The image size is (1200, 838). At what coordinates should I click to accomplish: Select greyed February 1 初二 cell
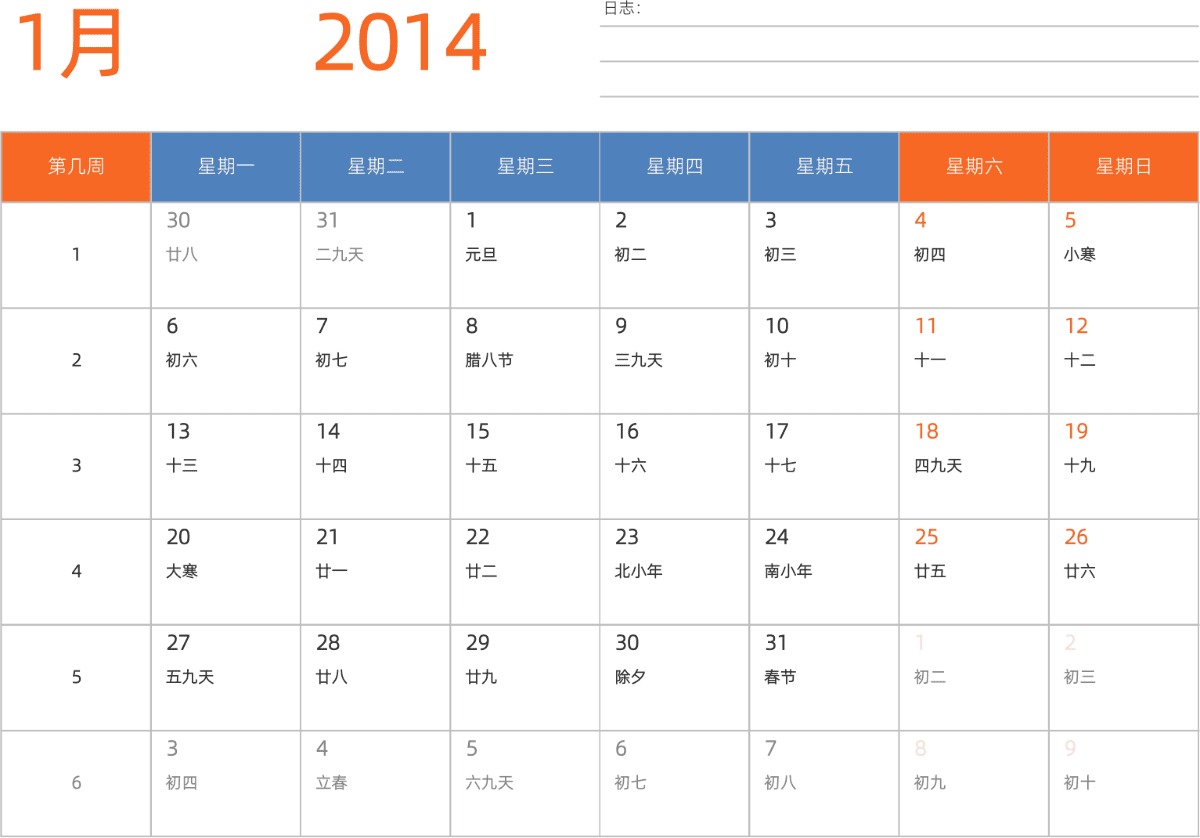click(974, 678)
